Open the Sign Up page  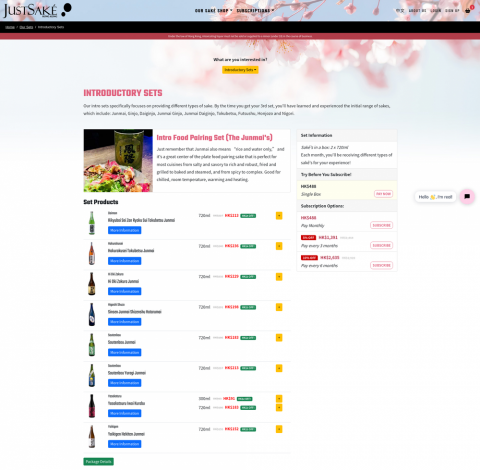click(452, 11)
